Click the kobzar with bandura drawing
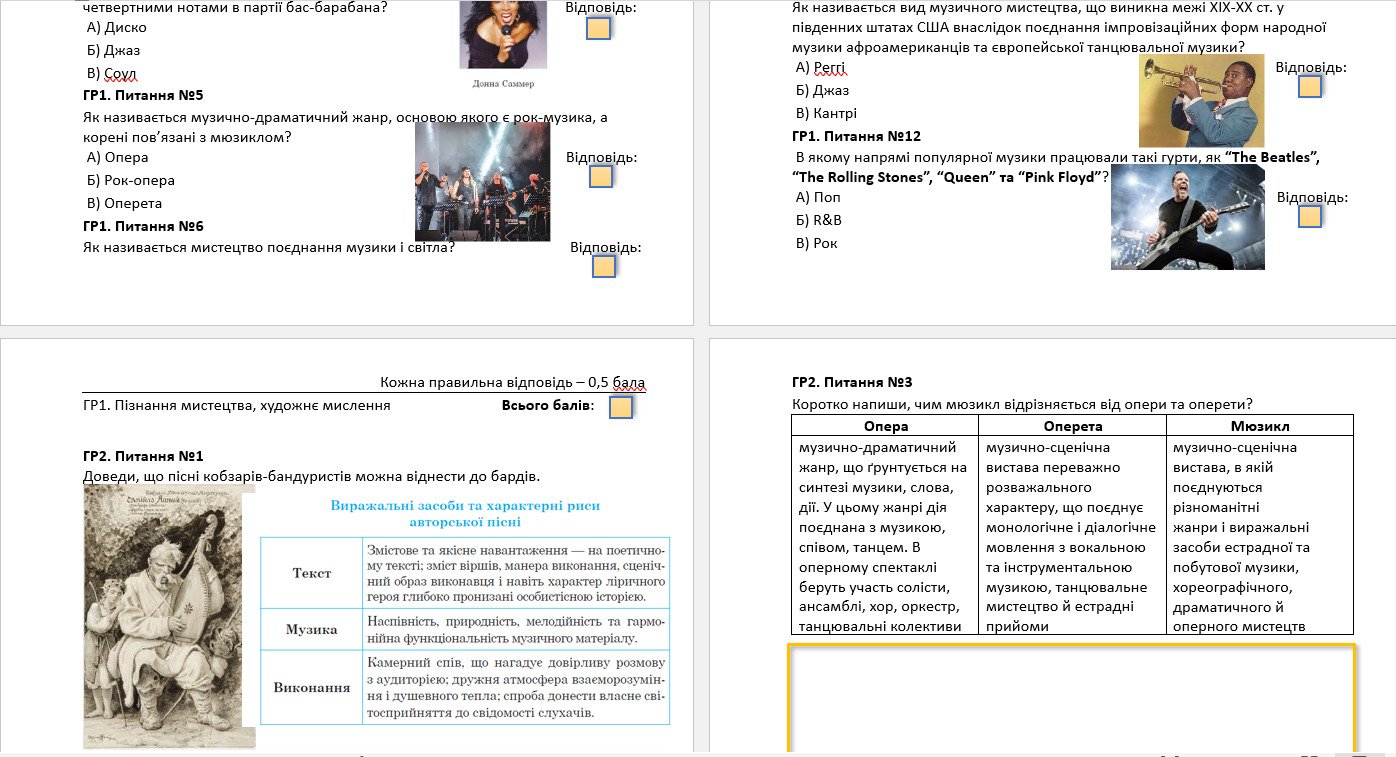Viewport: 1396px width, 757px height. (169, 617)
